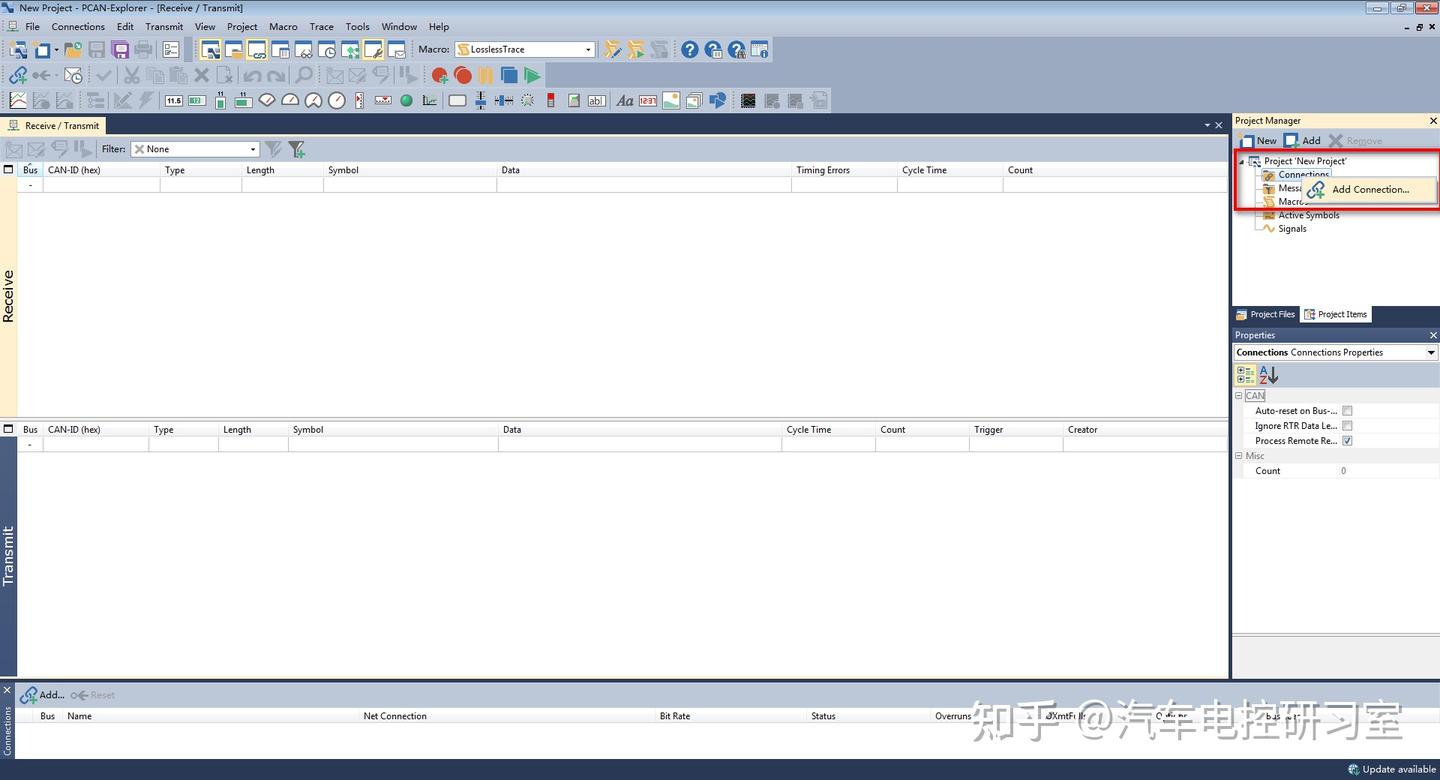Click the Print toolbar icon
The width and height of the screenshot is (1440, 780).
[x=143, y=49]
